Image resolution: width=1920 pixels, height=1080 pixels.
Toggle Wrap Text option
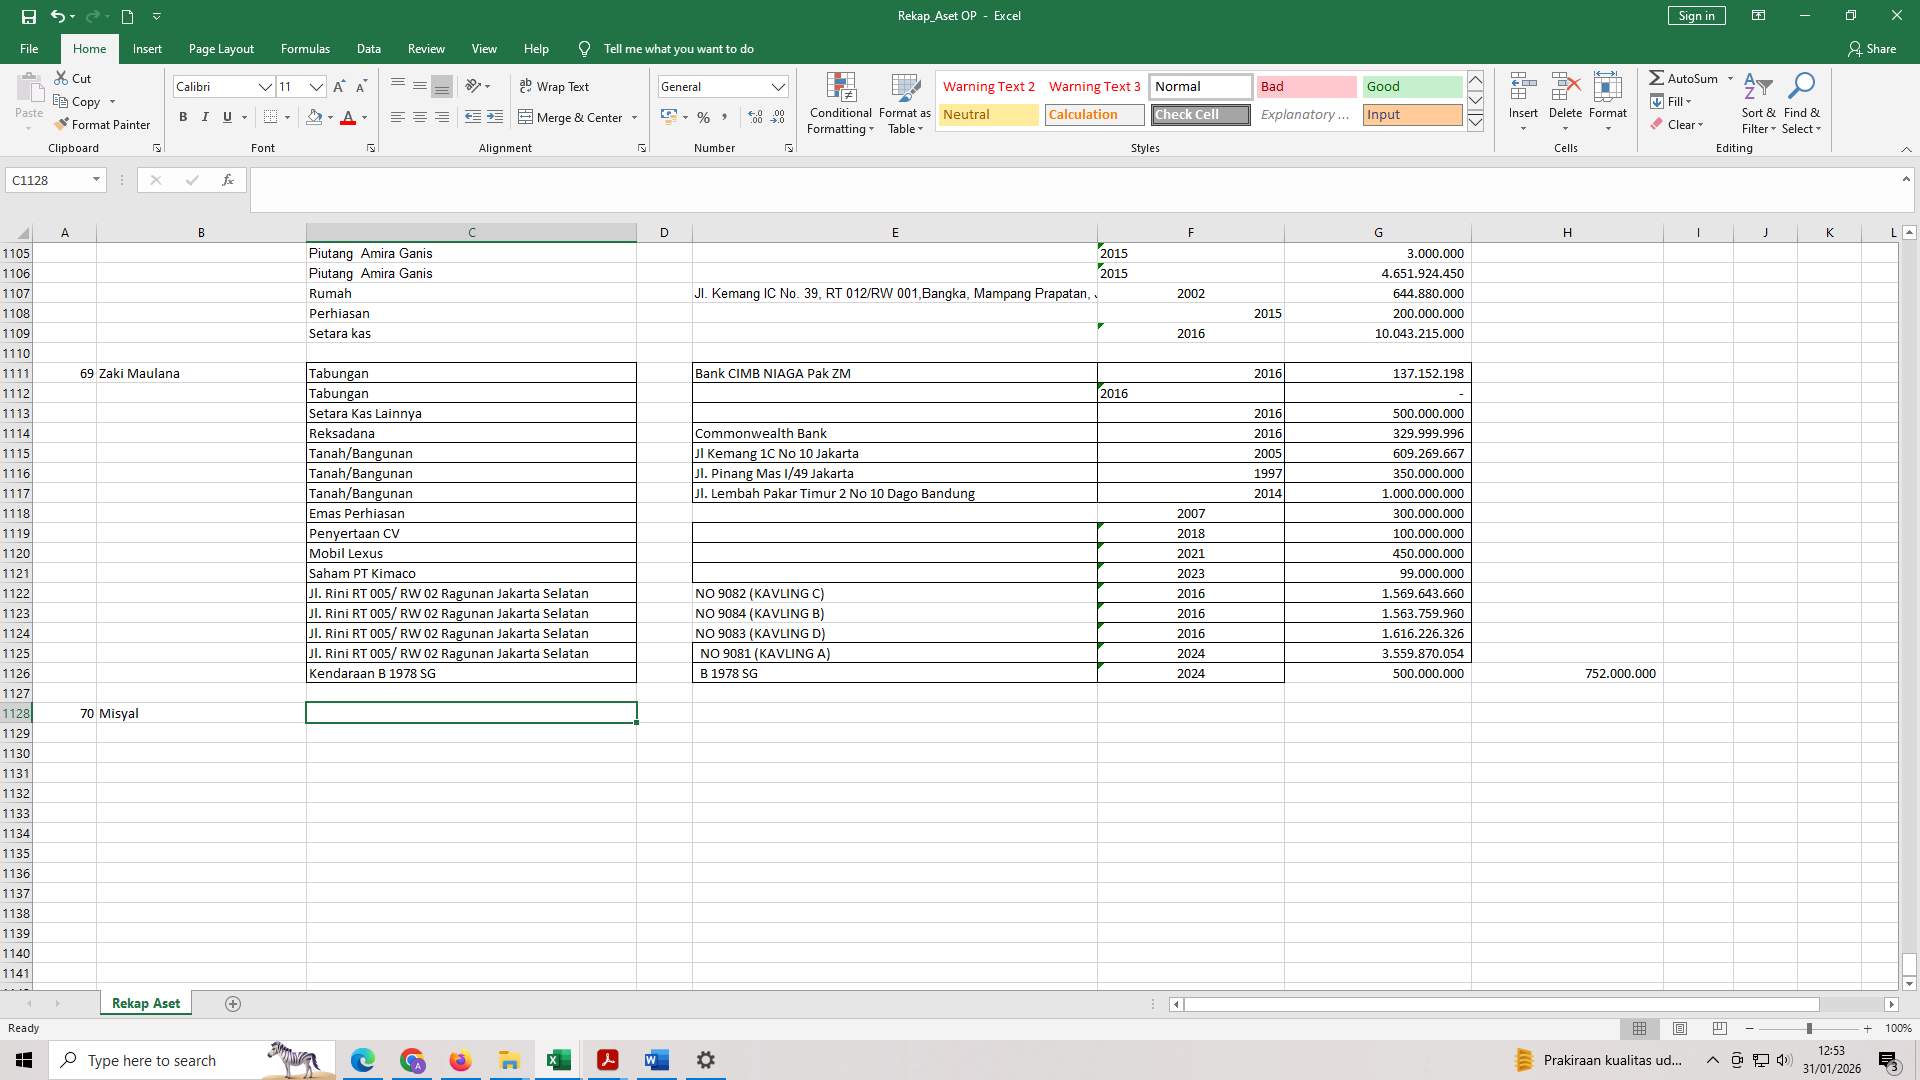(554, 87)
